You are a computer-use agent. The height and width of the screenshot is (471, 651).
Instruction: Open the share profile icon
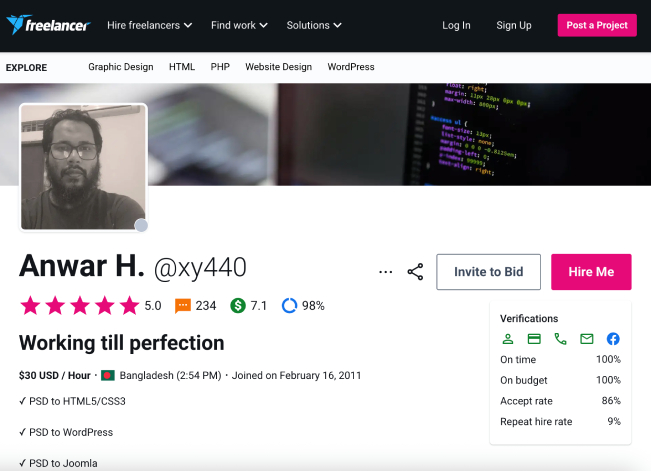415,272
